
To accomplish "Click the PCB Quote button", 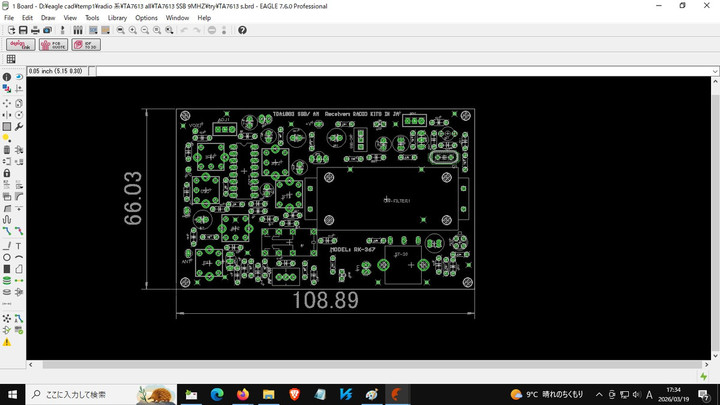I will tap(53, 45).
